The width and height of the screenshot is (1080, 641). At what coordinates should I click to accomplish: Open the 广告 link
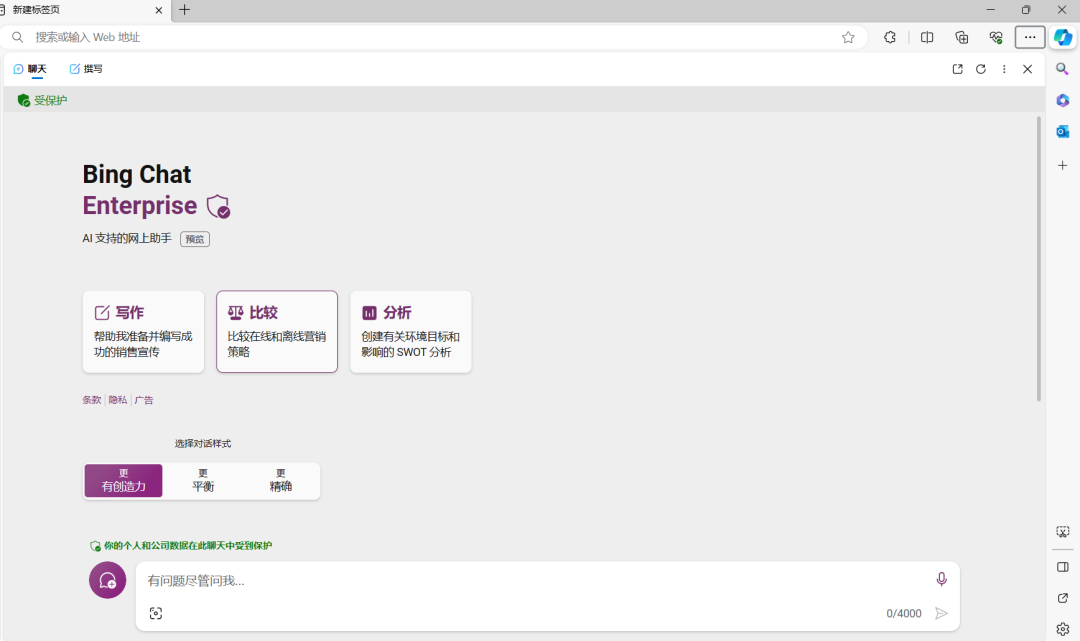[x=144, y=400]
